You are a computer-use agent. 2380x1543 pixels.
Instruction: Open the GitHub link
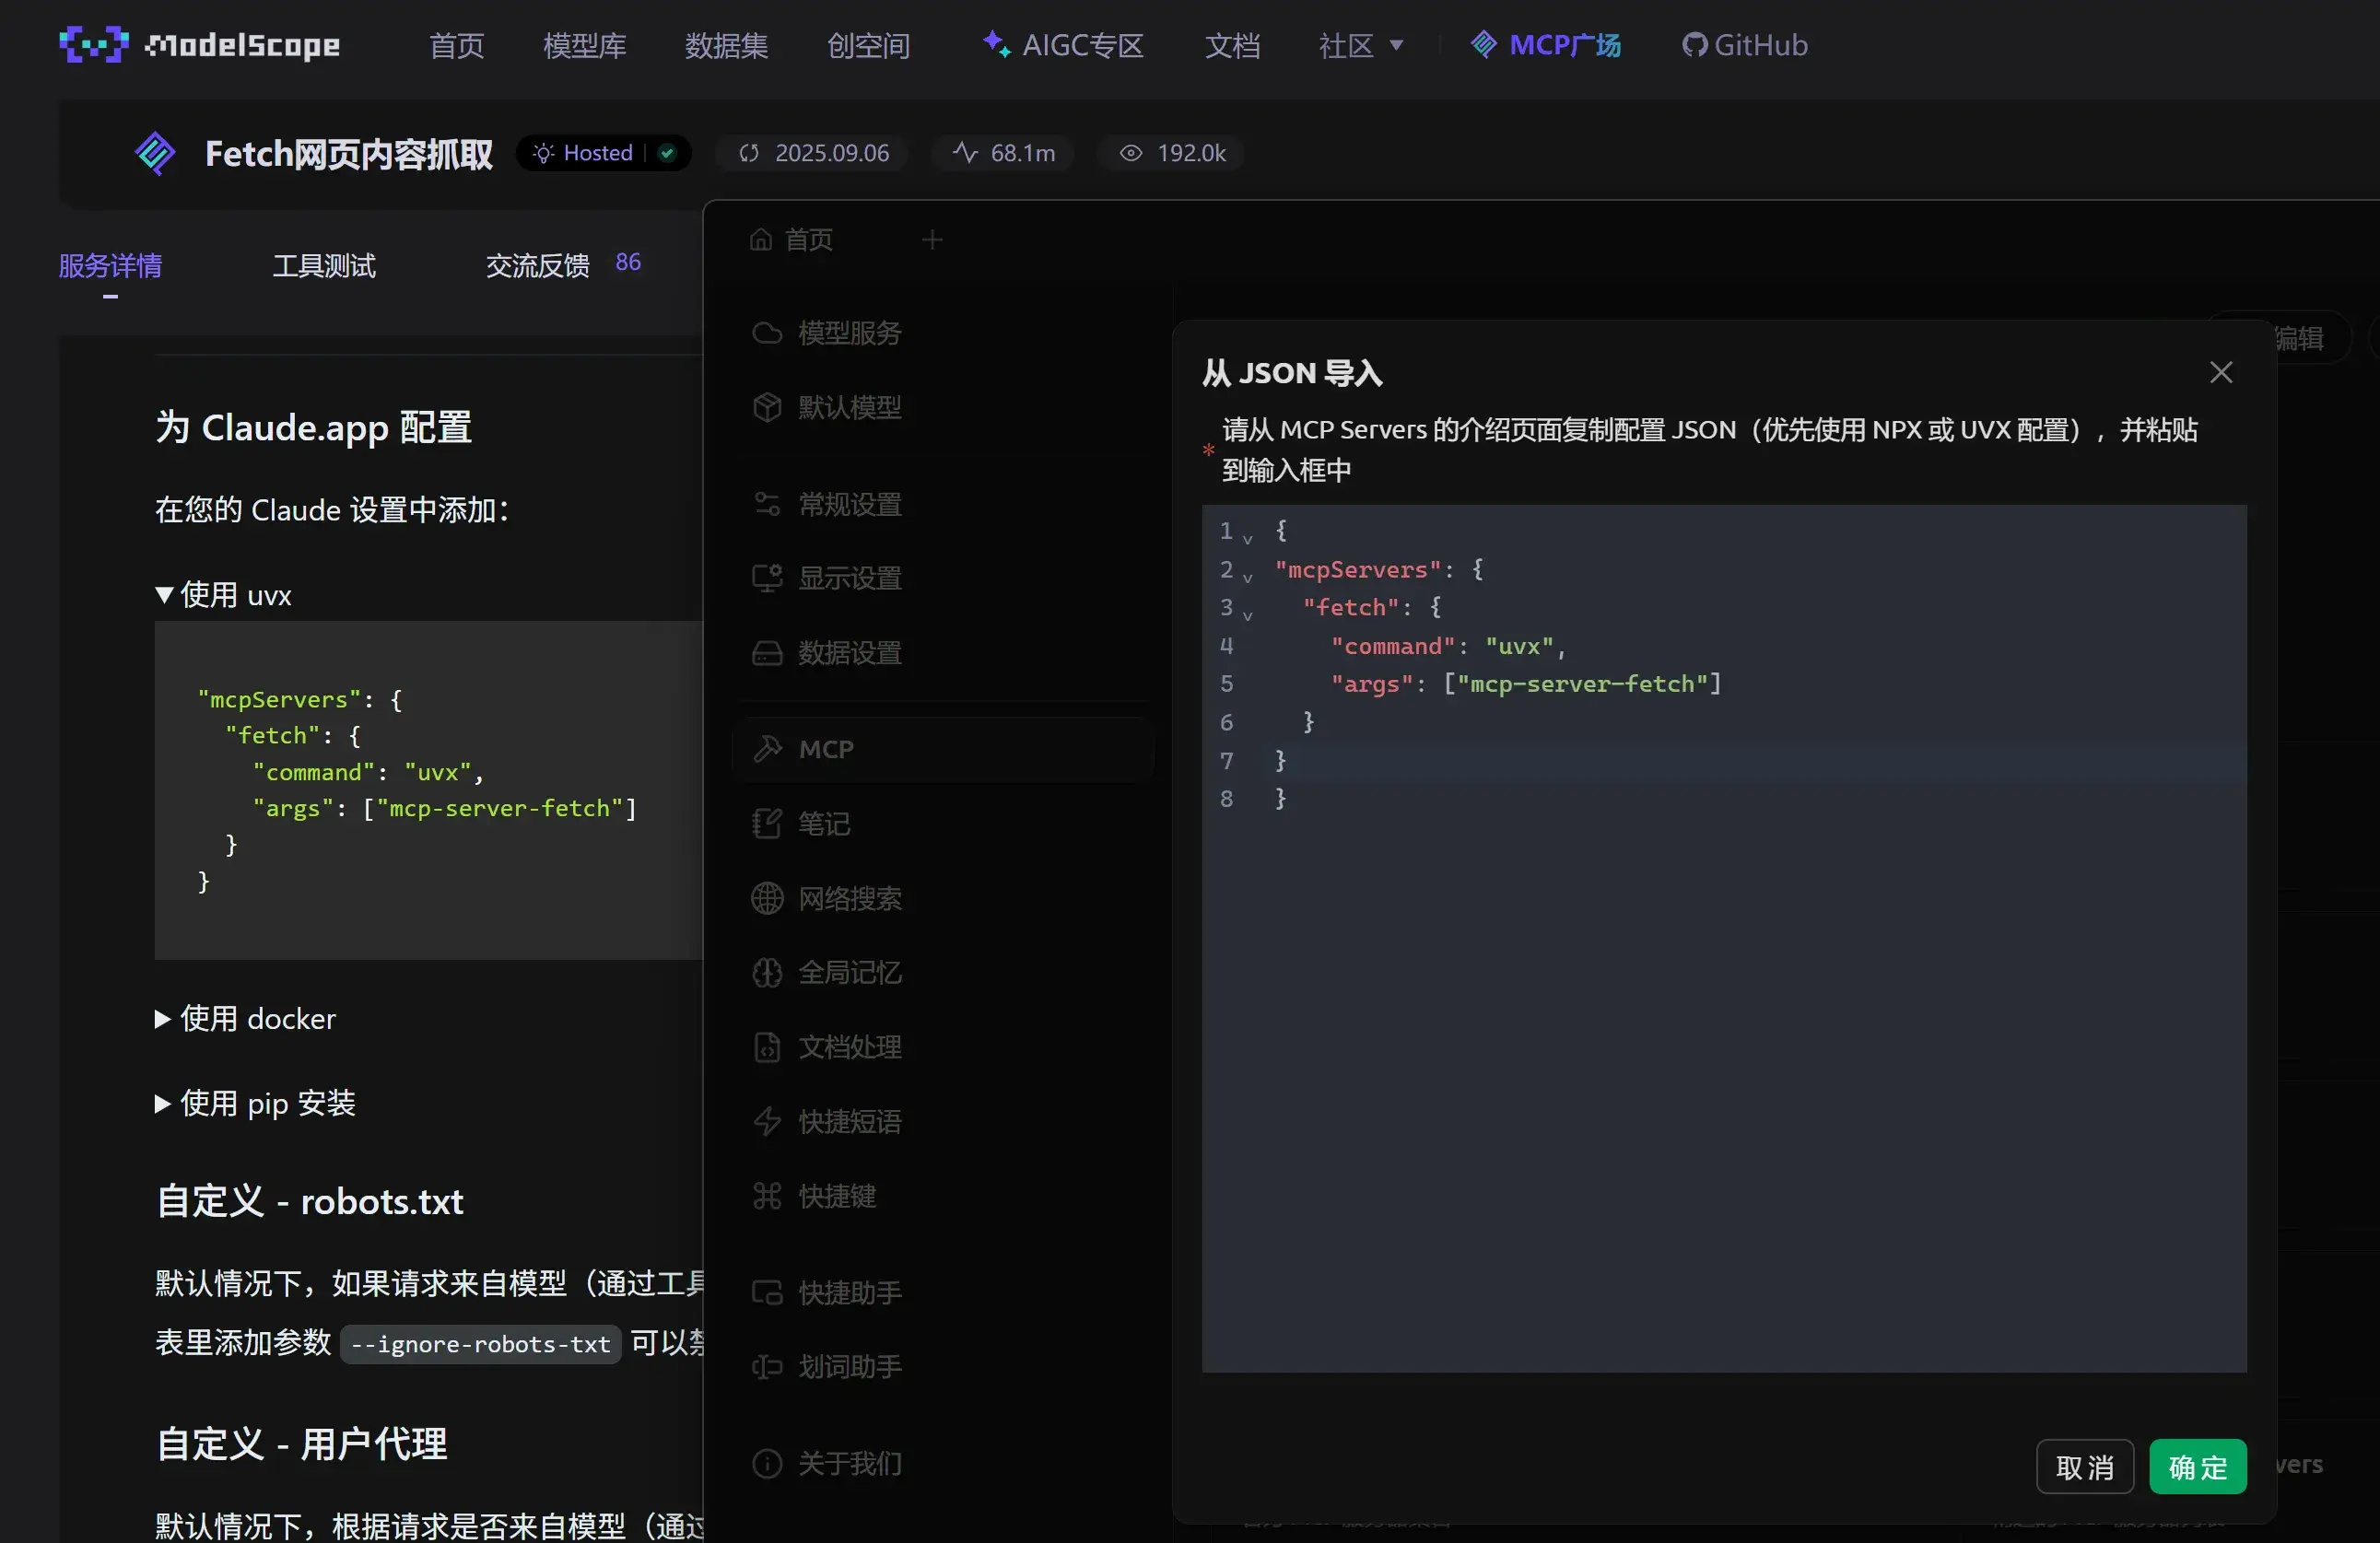coord(1745,45)
